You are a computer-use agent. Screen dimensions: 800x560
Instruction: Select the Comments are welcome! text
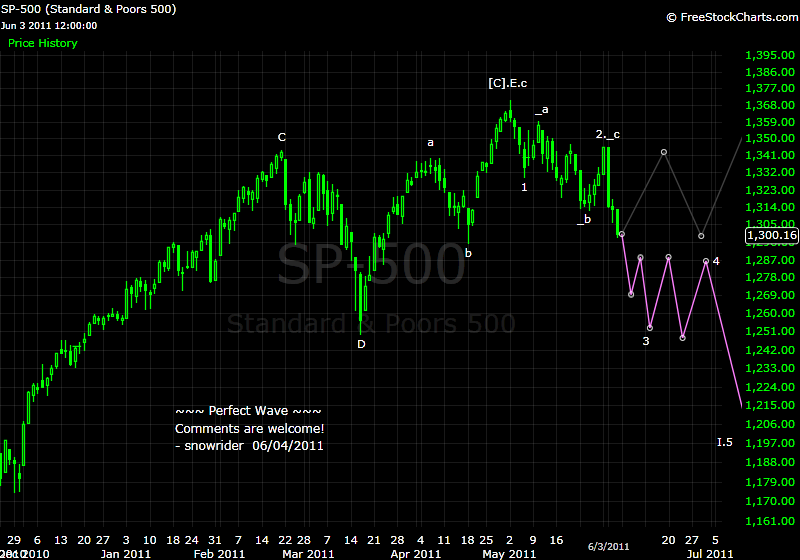[x=249, y=429]
